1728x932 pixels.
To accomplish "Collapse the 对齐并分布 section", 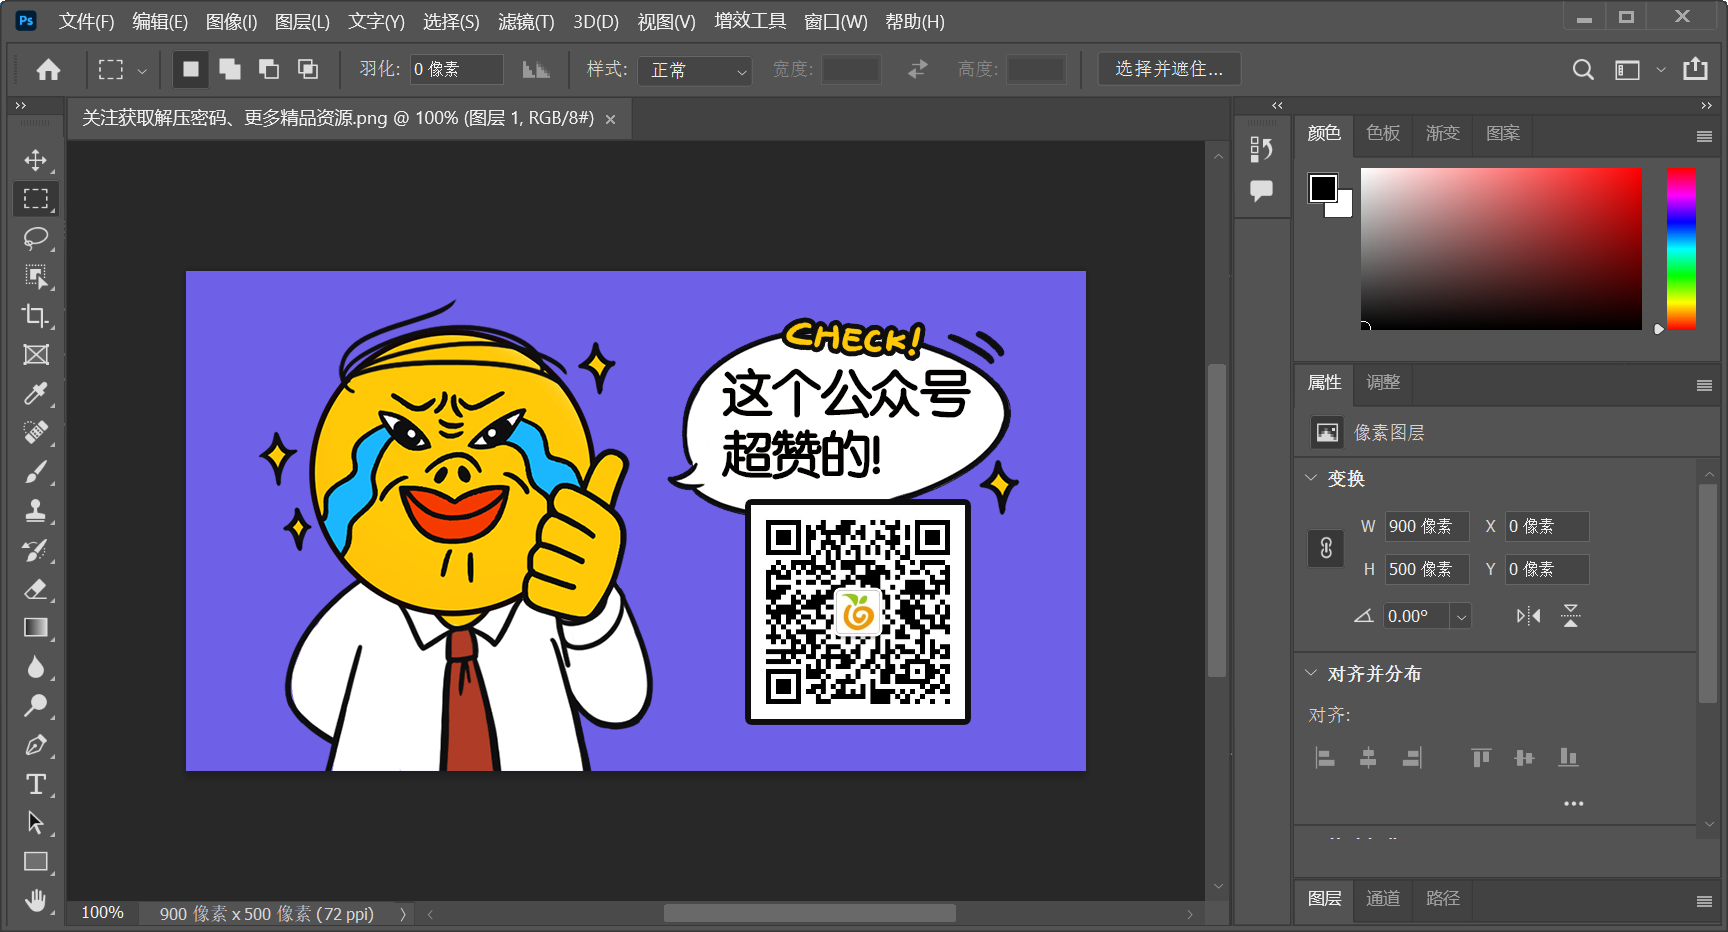I will coord(1311,673).
